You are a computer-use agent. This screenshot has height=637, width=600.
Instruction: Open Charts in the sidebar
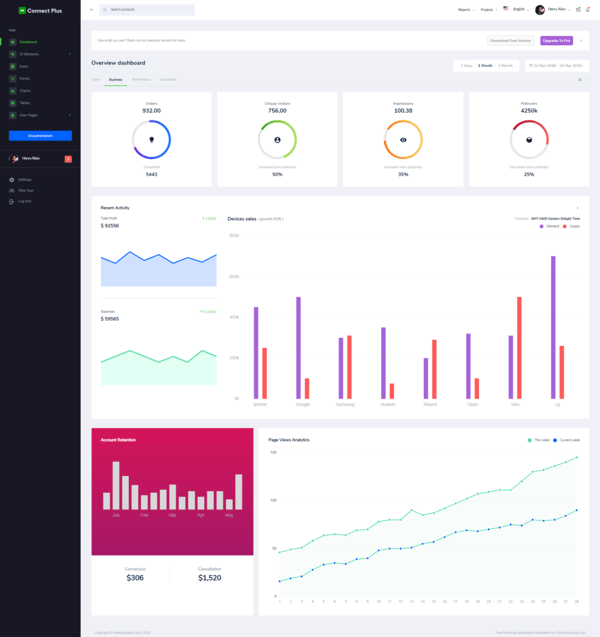tap(24, 90)
